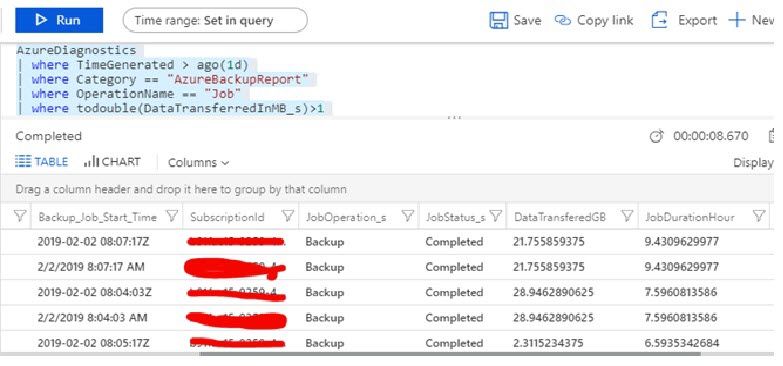Open filter for Backup_Job_Start_Time column
This screenshot has width=783, height=366.
tap(172, 216)
